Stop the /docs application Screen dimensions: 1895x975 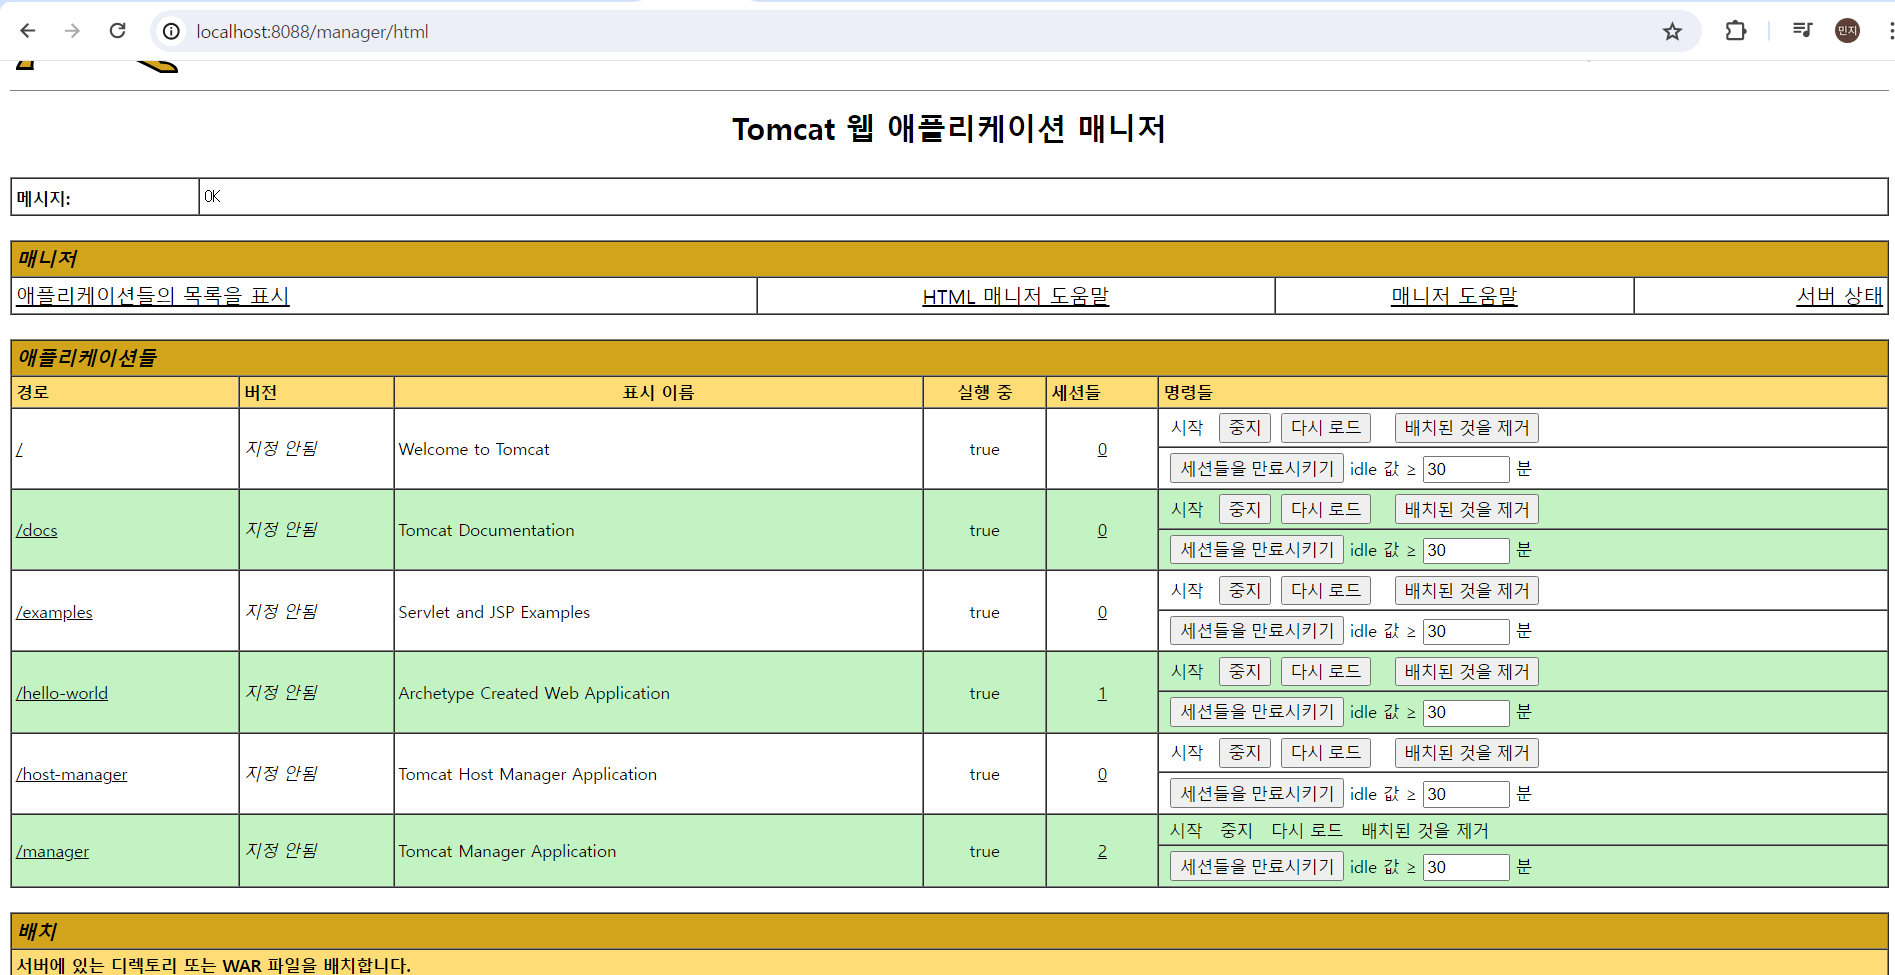point(1245,509)
